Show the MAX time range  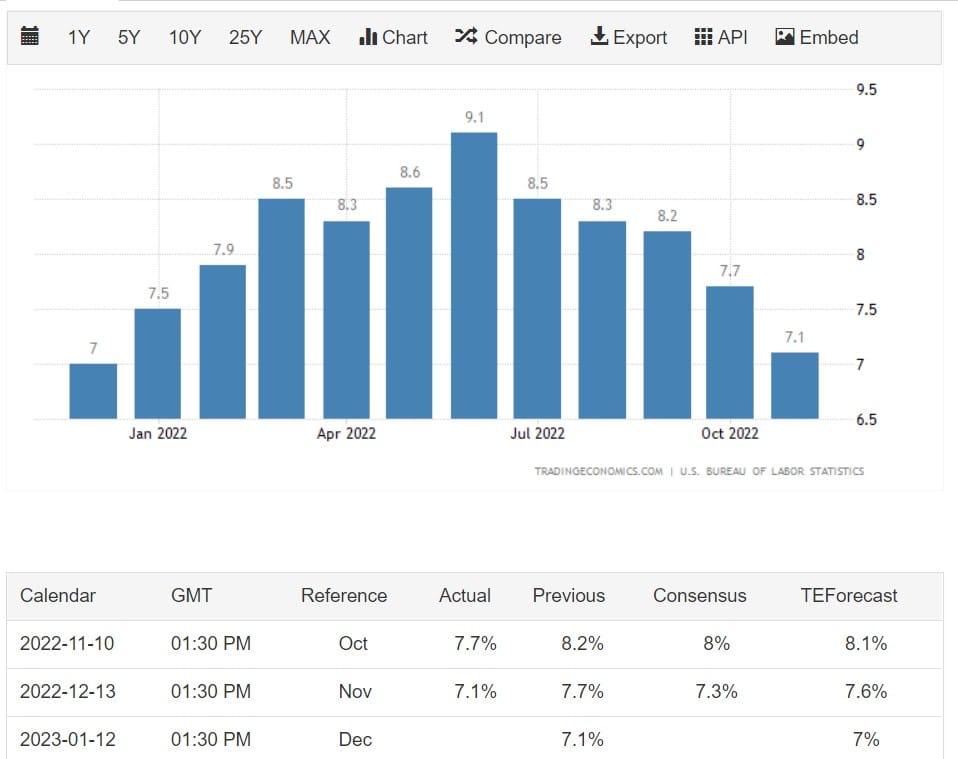(x=310, y=37)
